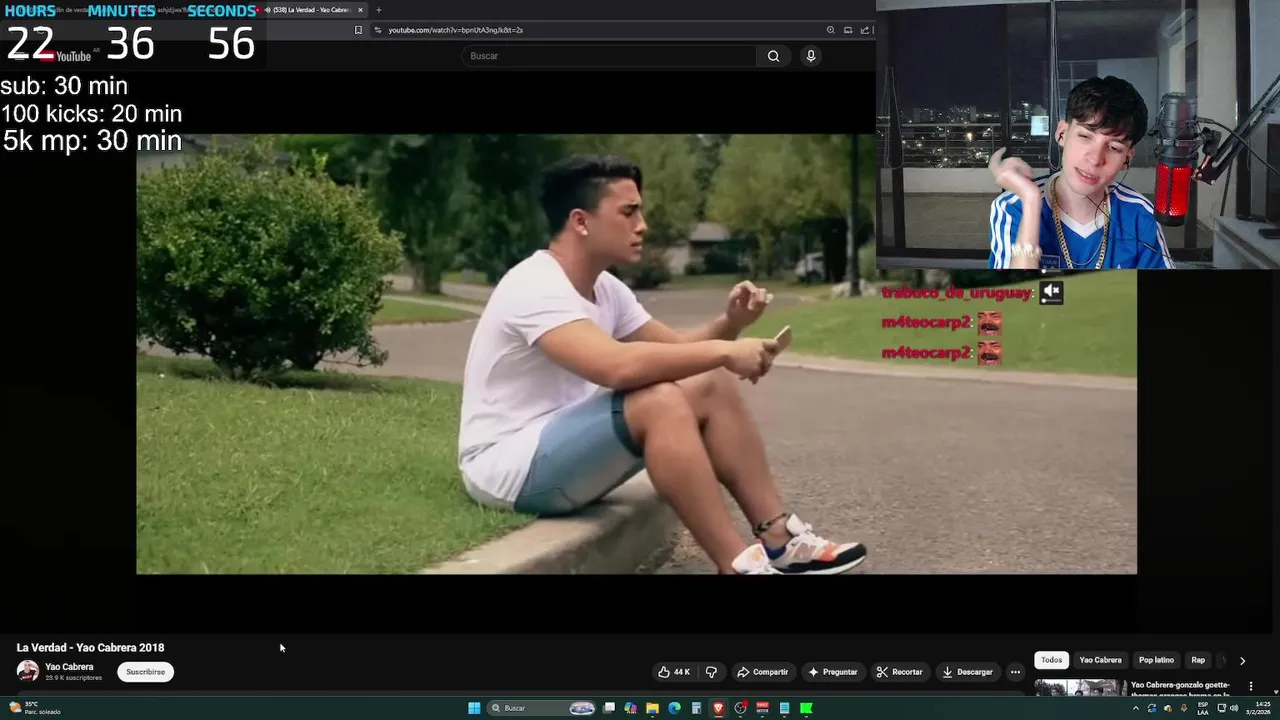This screenshot has width=1280, height=720.
Task: Like the video with 44 K likes
Action: pyautogui.click(x=674, y=672)
